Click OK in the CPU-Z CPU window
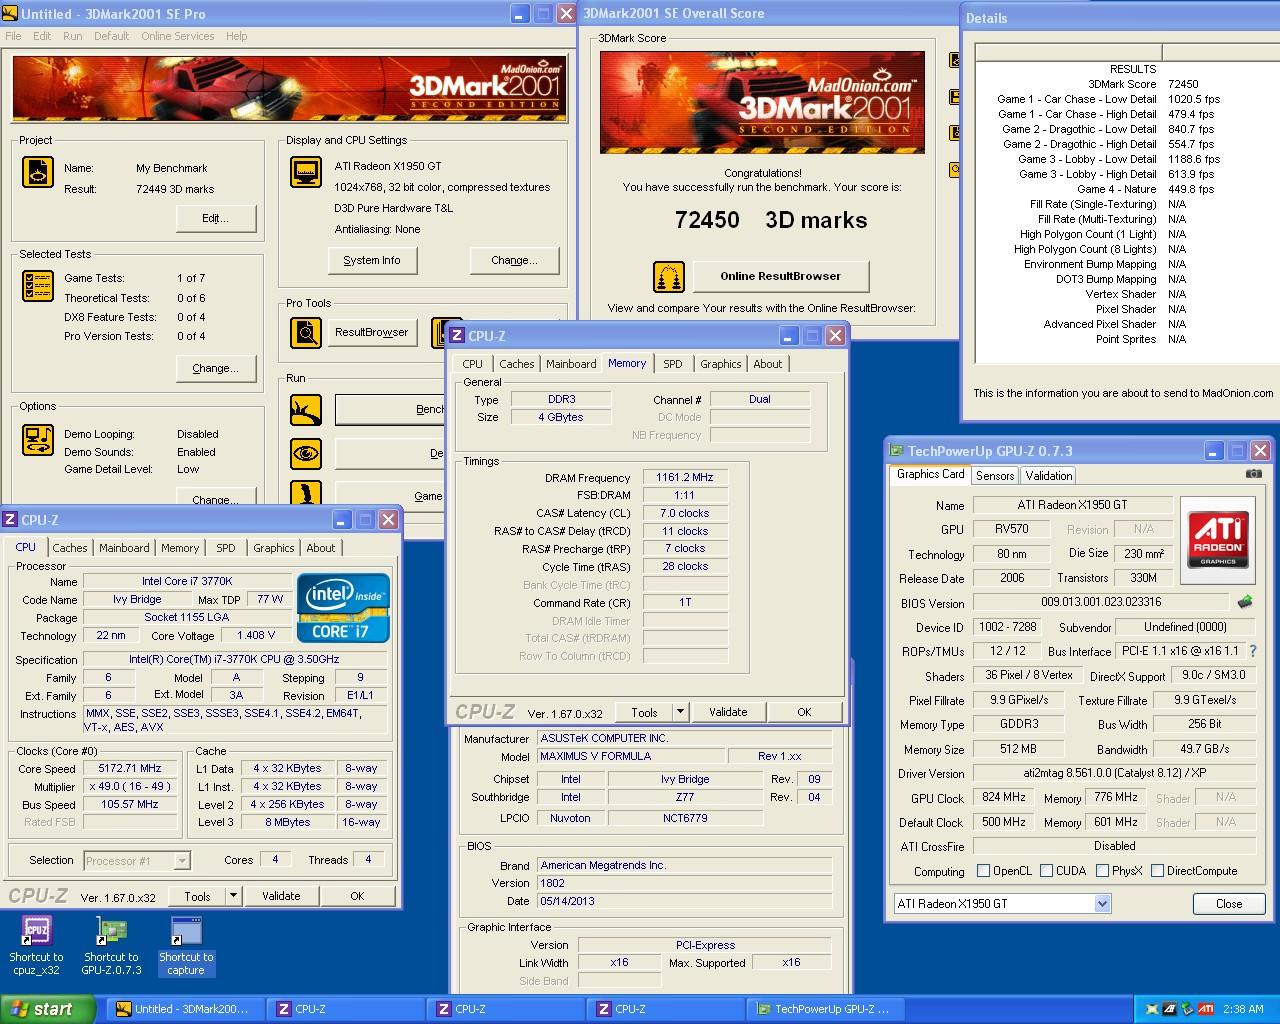The height and width of the screenshot is (1024, 1280). pos(357,896)
